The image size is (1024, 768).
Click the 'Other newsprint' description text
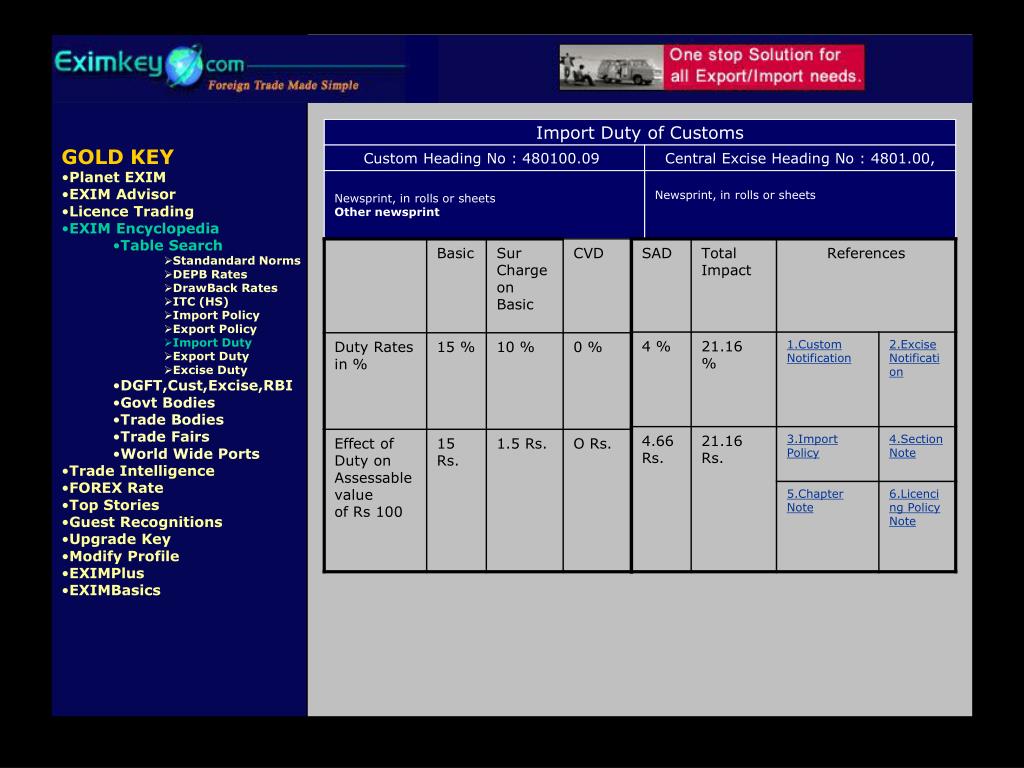(387, 212)
